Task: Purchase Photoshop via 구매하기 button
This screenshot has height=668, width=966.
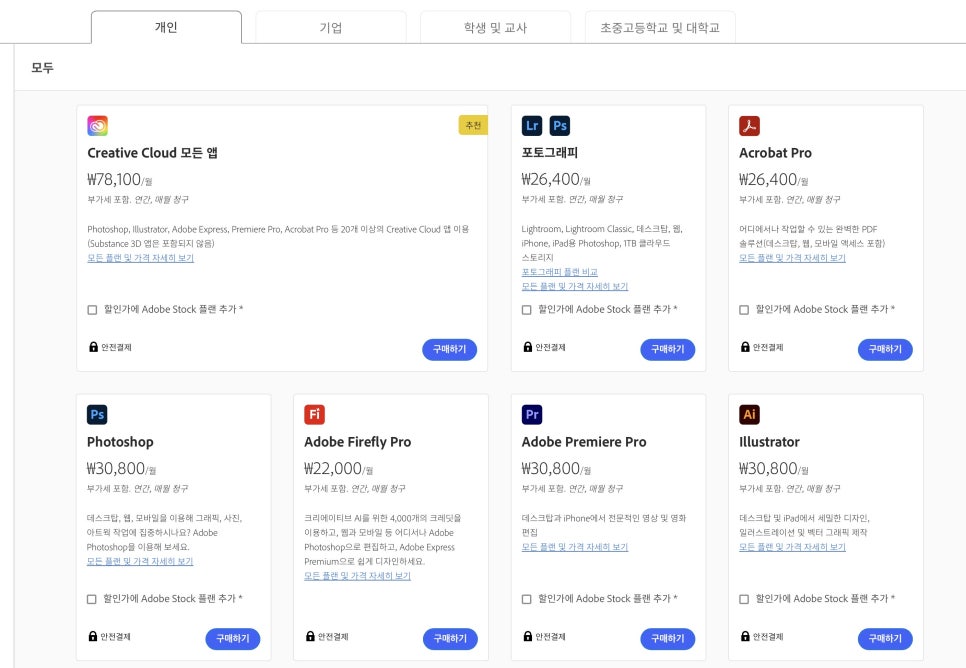Action: [x=233, y=638]
